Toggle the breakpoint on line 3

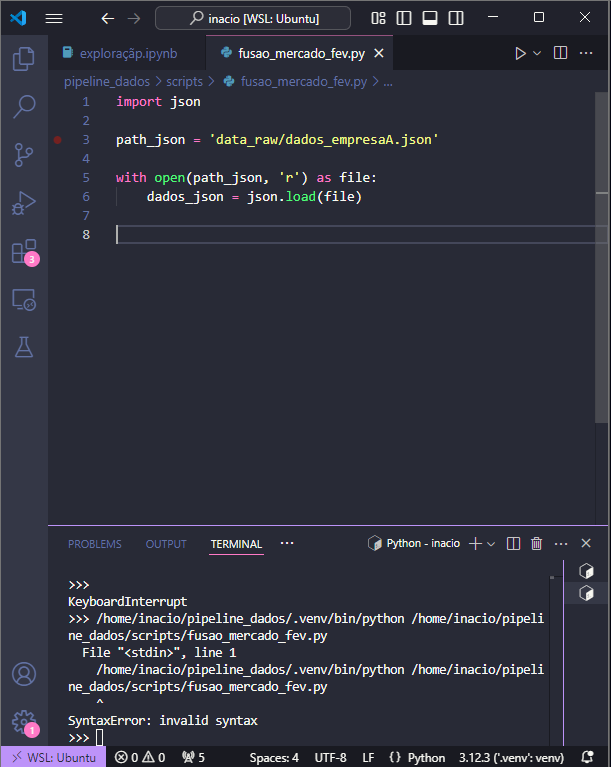[57, 140]
